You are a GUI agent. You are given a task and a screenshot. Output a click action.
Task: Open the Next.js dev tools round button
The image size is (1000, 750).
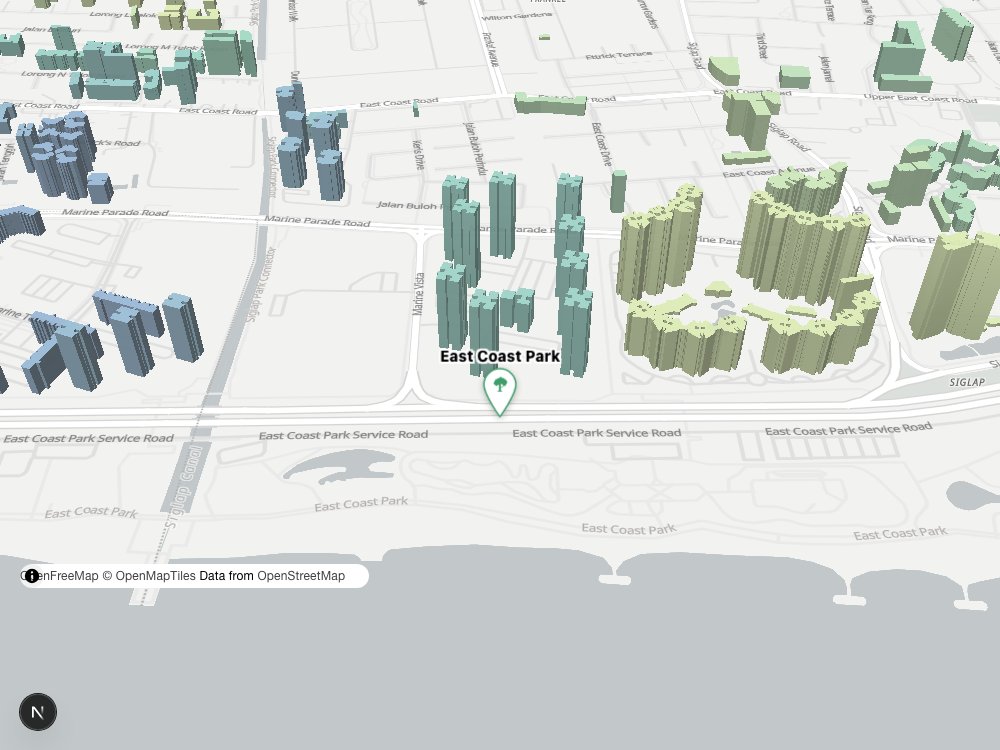pos(38,712)
